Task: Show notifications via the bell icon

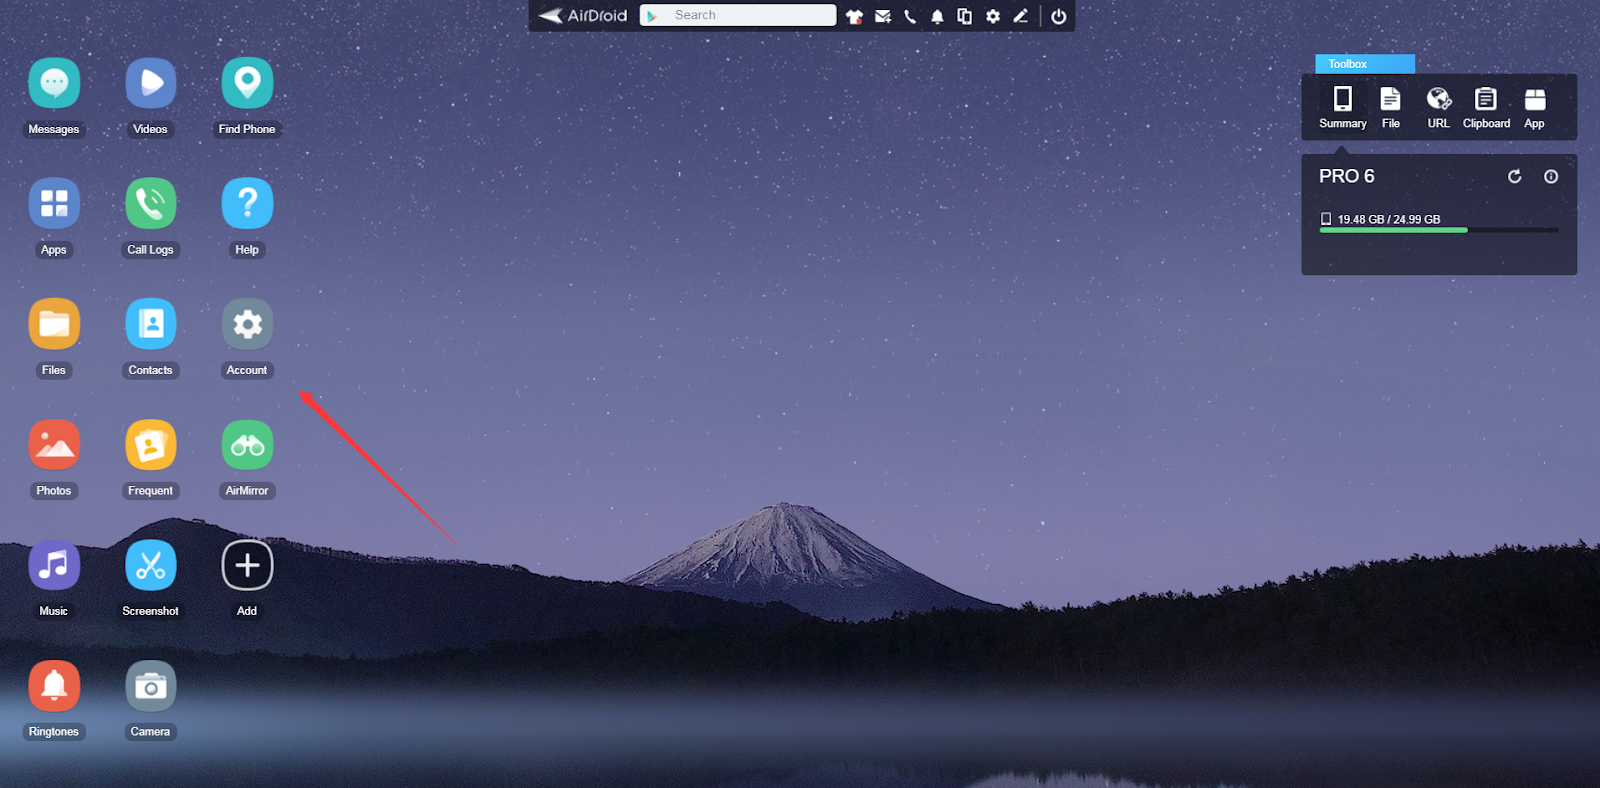Action: point(937,16)
